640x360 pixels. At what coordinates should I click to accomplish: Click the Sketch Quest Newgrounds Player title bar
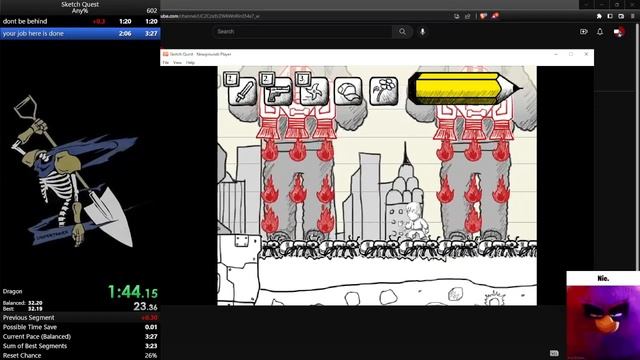pos(377,54)
